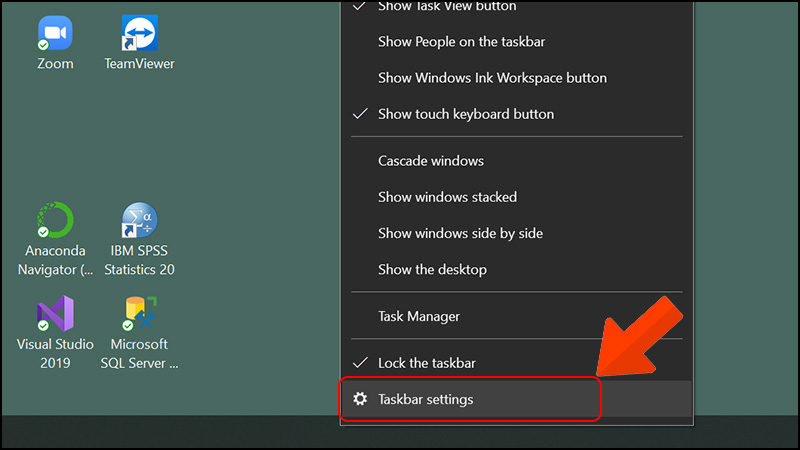Select Show windows stacked
800x450 pixels.
coord(447,197)
